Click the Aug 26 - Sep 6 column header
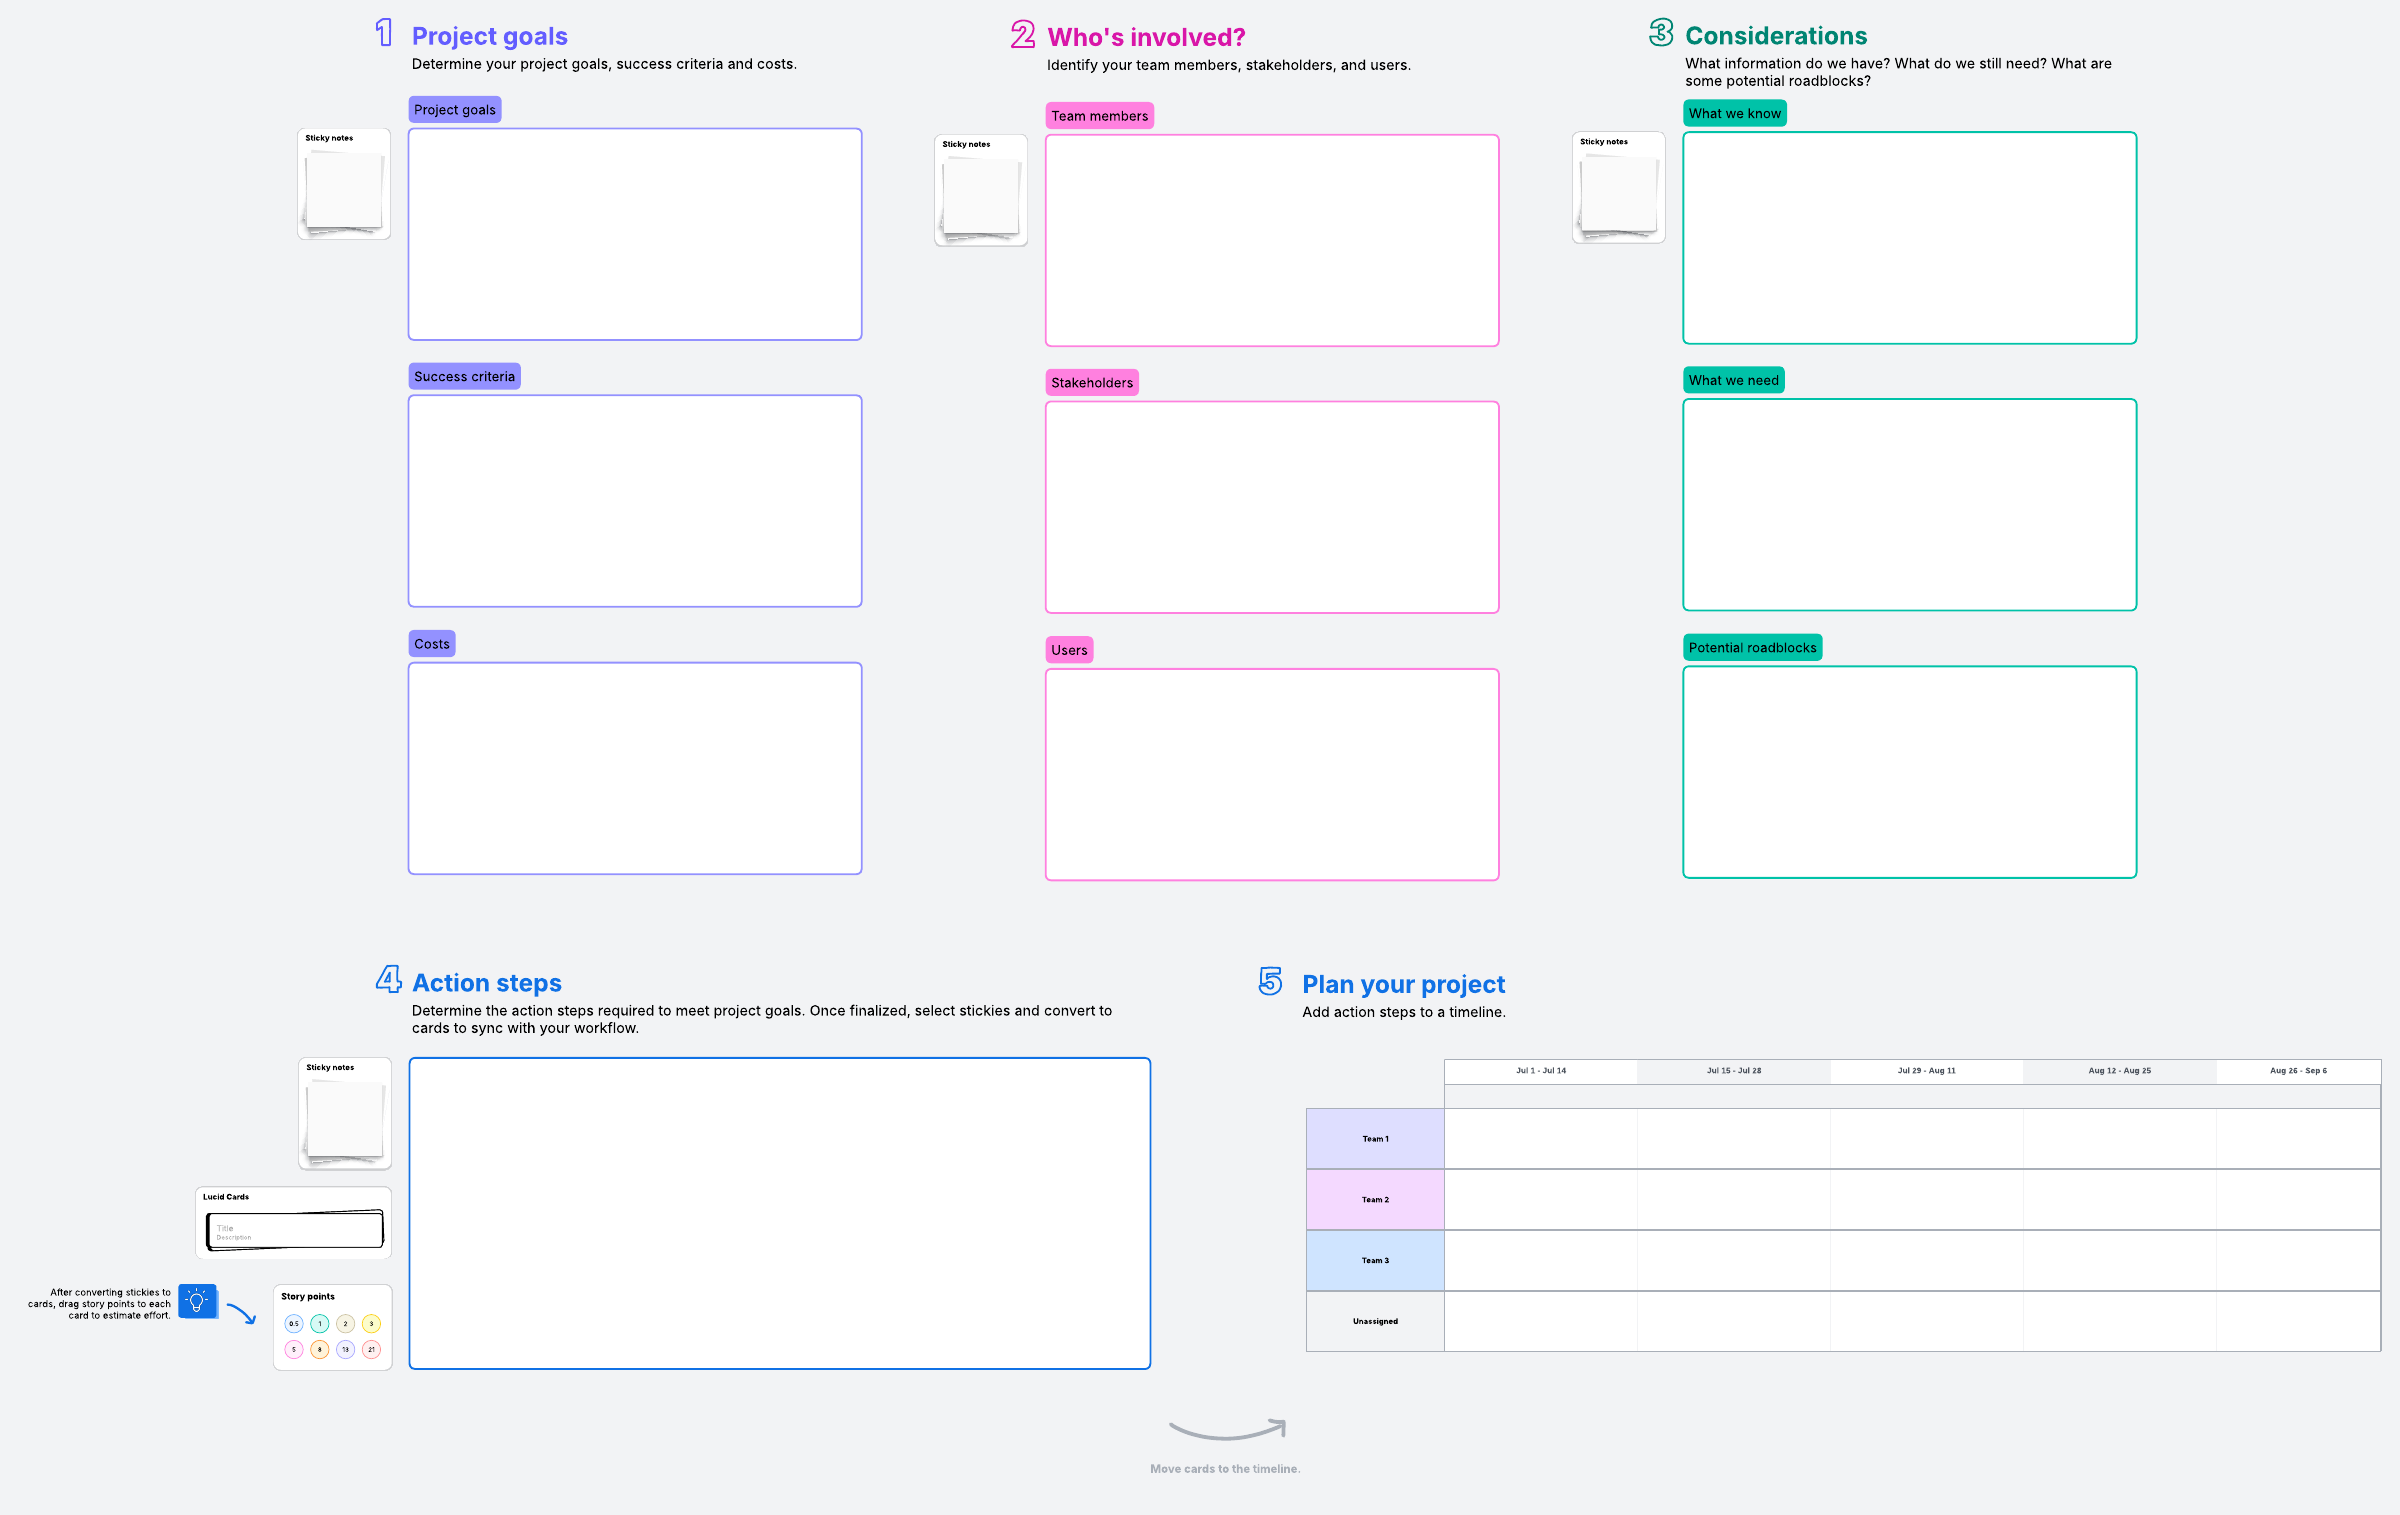Image resolution: width=2400 pixels, height=1515 pixels. [x=2297, y=1070]
